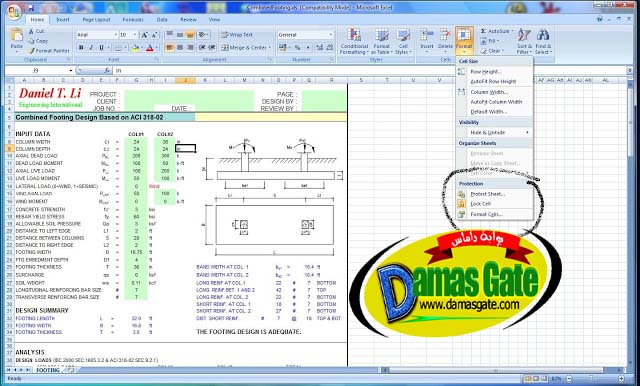
Task: Open the Office Button menu
Action: click(13, 12)
